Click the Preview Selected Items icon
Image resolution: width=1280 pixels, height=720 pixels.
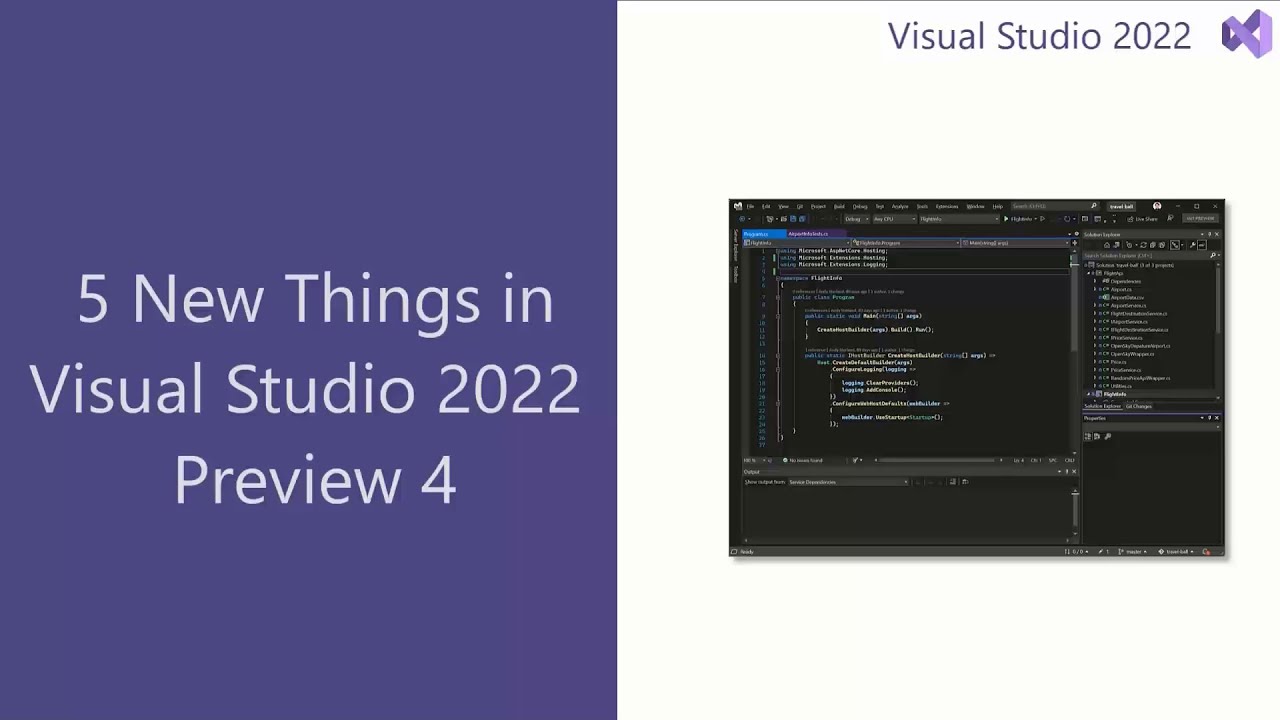(x=1202, y=245)
